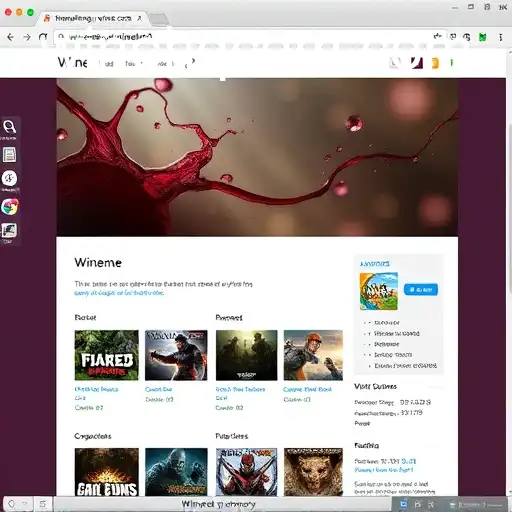The image size is (512, 512).
Task: Open the browser kebab menu
Action: (x=500, y=37)
